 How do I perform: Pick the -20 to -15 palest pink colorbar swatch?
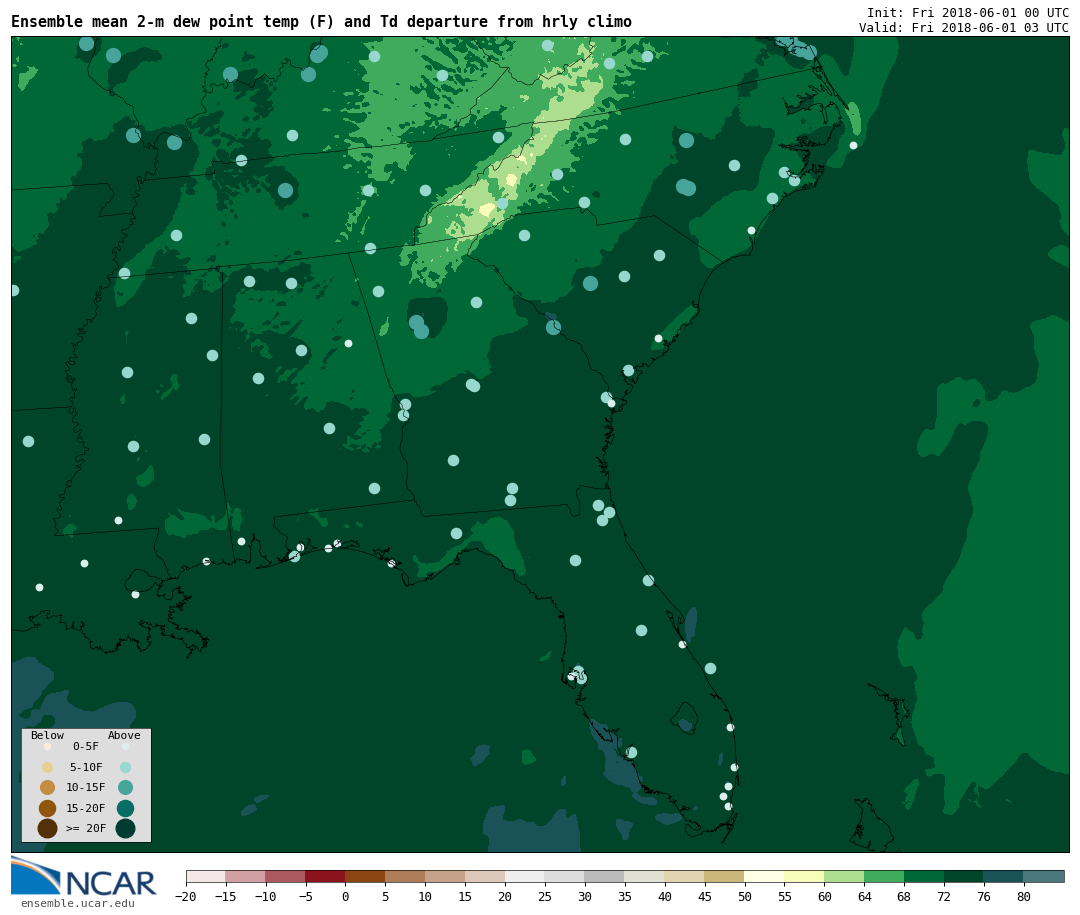point(205,876)
